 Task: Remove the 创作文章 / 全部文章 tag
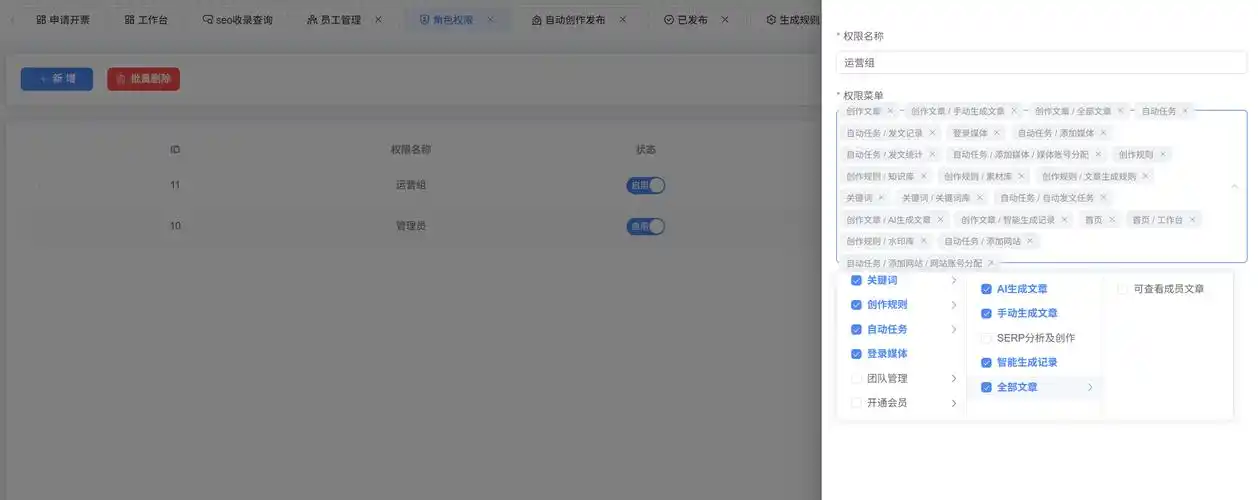point(1120,111)
